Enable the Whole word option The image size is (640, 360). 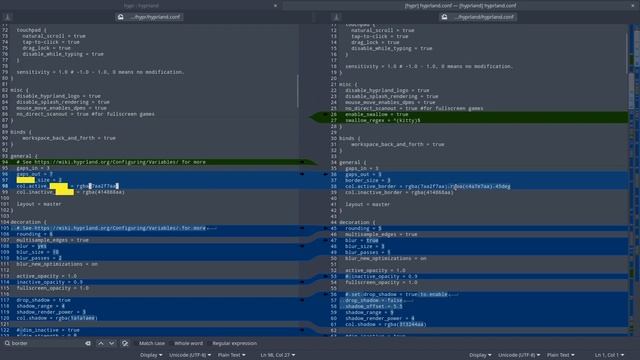pos(188,344)
